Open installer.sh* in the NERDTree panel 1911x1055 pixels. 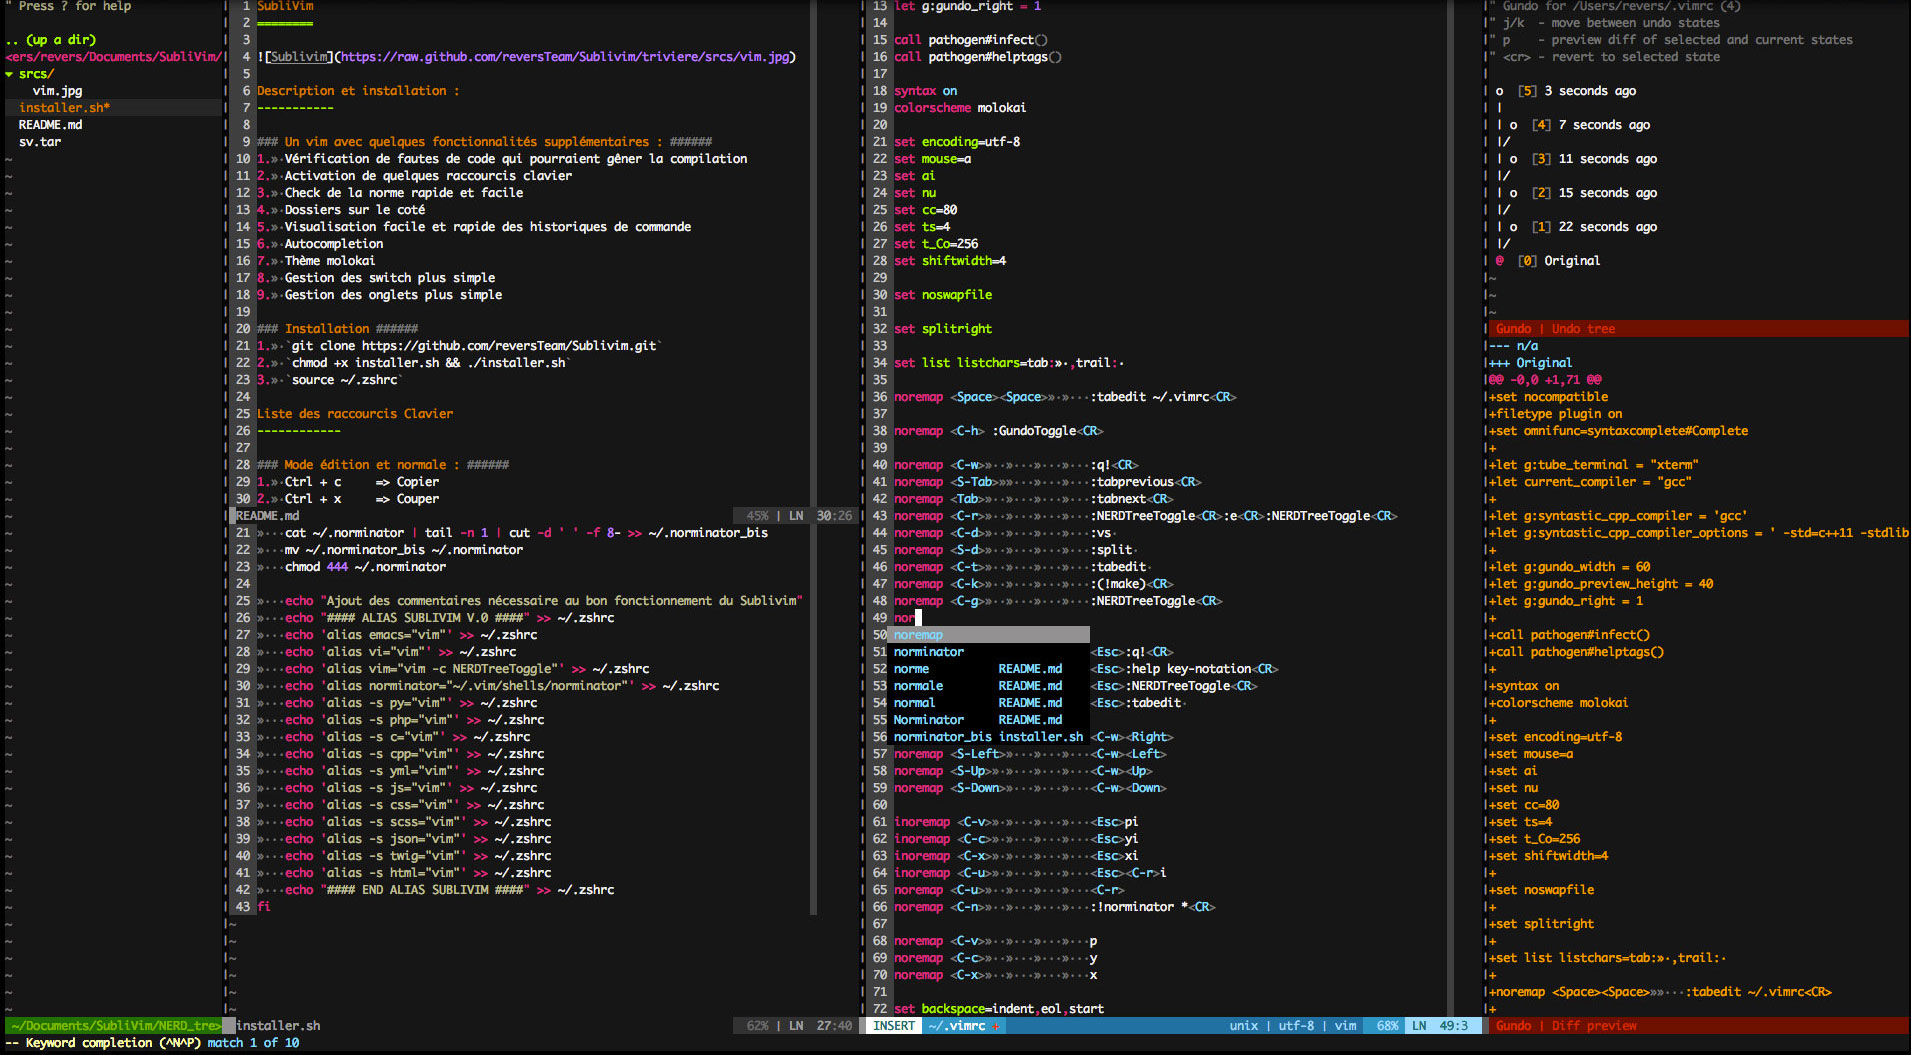coord(64,108)
